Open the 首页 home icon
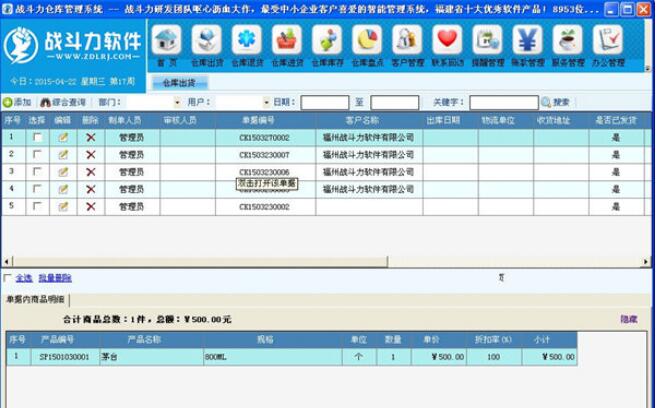The image size is (657, 408). (166, 40)
